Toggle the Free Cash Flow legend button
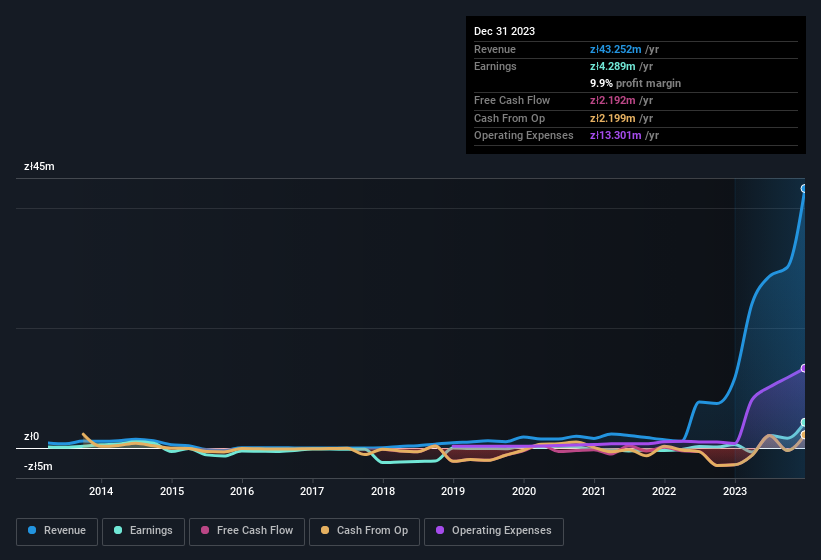Viewport: 821px width, 560px height. pos(247,531)
